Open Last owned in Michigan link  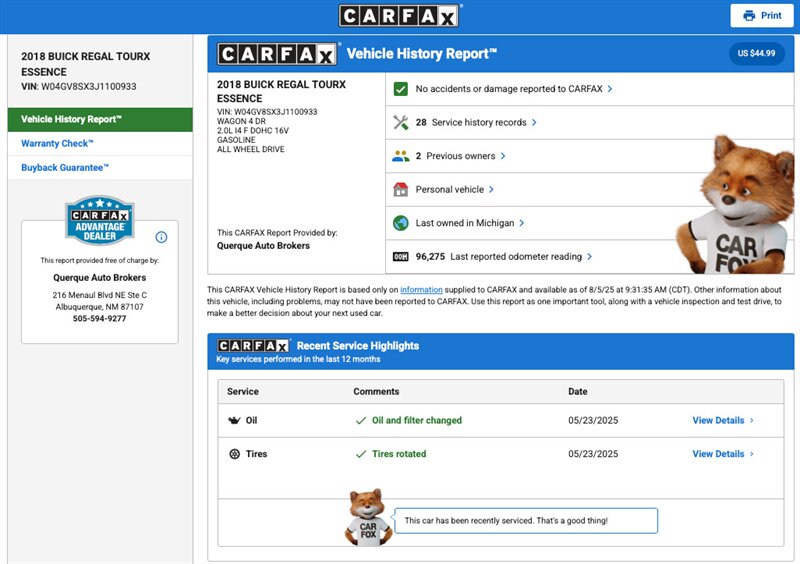(465, 223)
